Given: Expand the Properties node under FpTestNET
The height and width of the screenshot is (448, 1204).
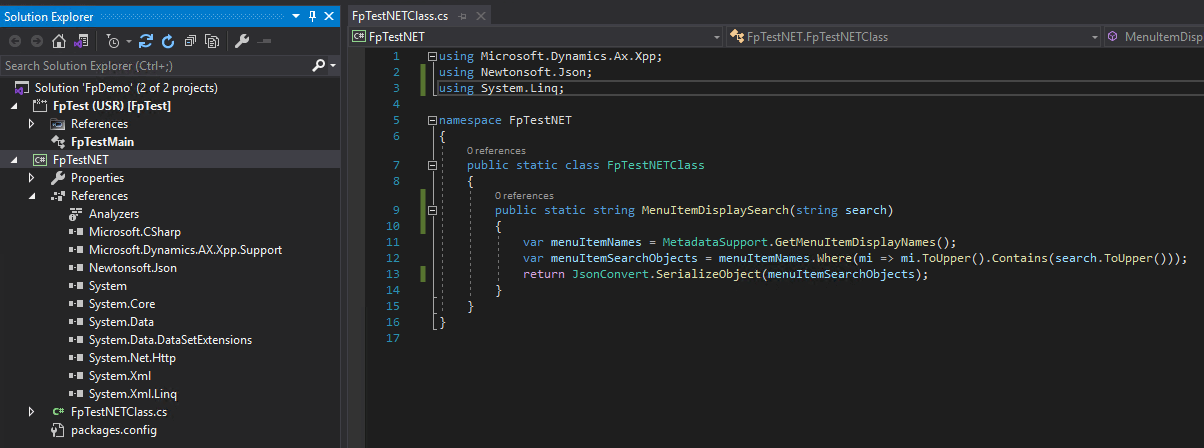Looking at the screenshot, I should (31, 178).
